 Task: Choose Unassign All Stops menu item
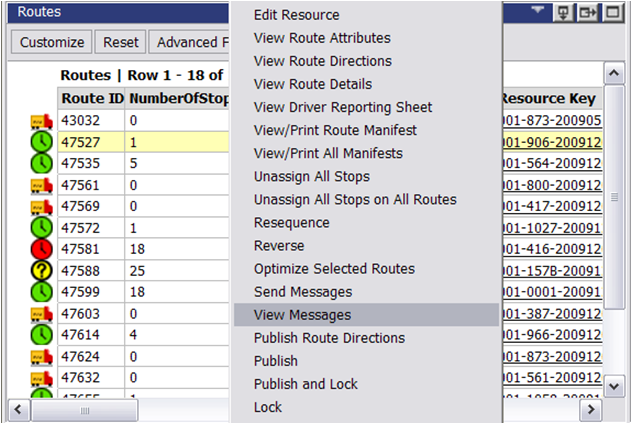[x=312, y=176]
